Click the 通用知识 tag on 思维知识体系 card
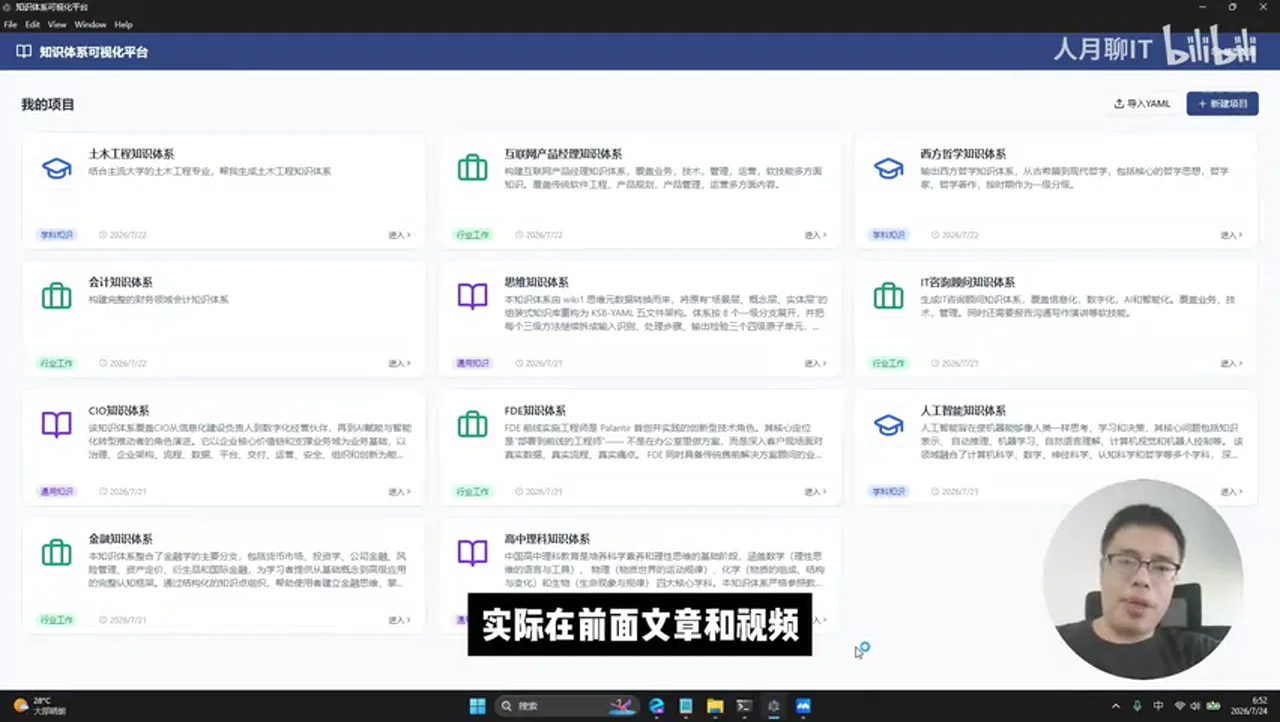The width and height of the screenshot is (1280, 722). 472,363
